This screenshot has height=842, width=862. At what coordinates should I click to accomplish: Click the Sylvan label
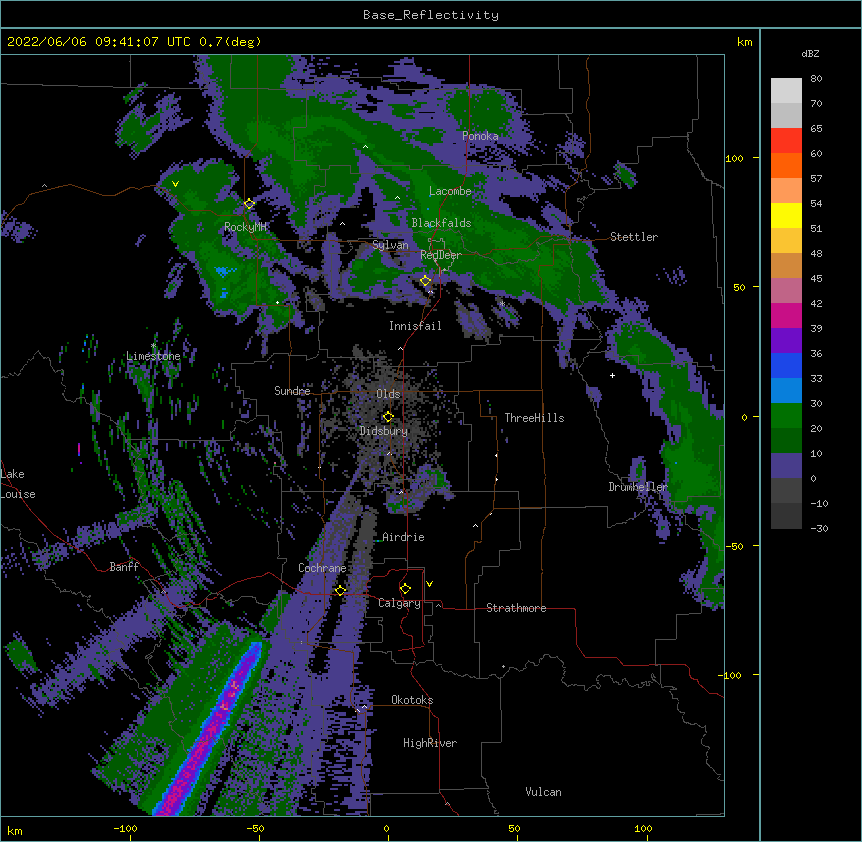(390, 245)
